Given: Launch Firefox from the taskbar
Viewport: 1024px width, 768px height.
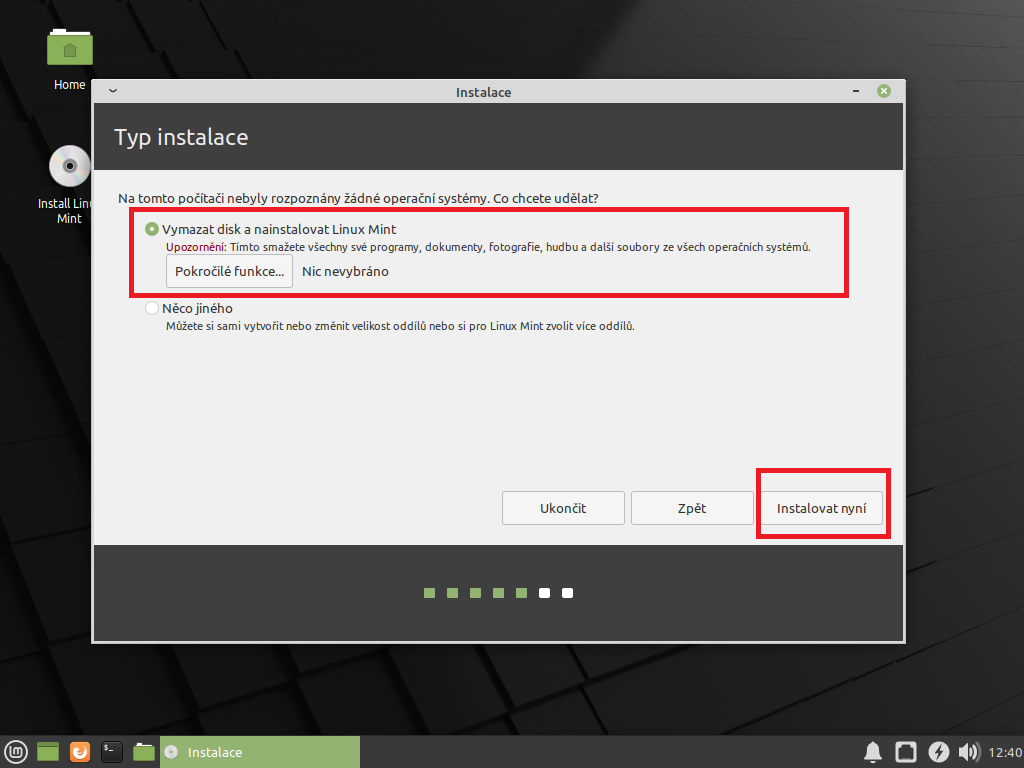Looking at the screenshot, I should [80, 752].
